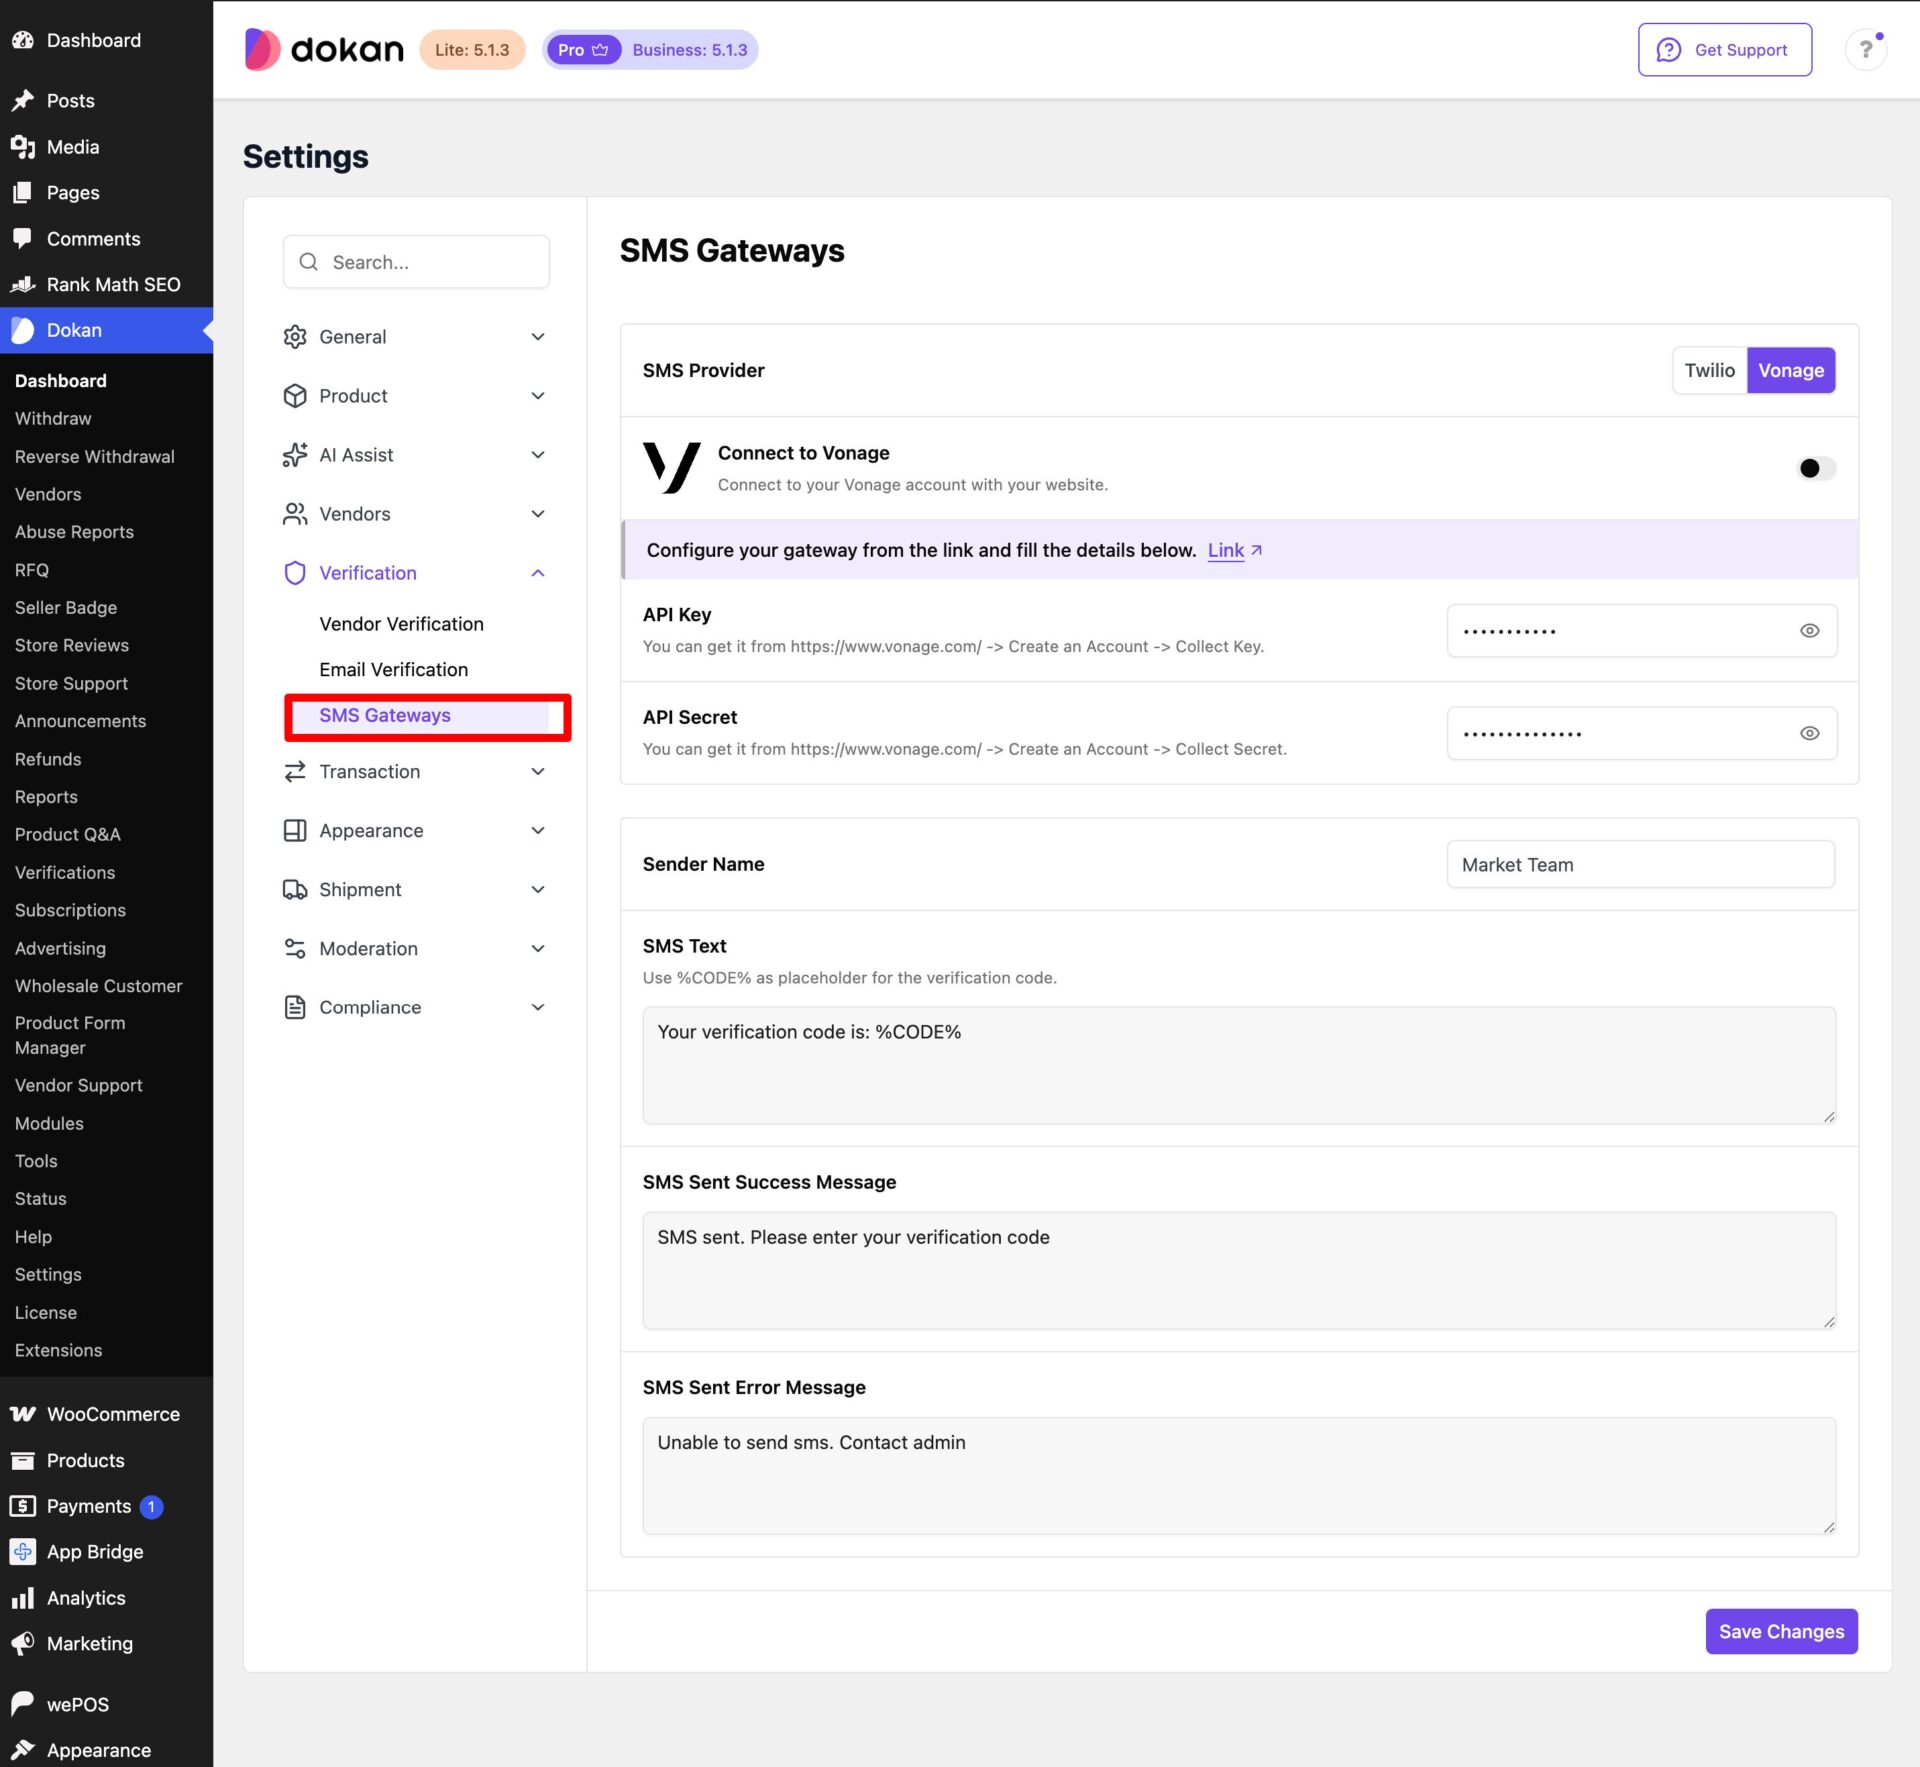The height and width of the screenshot is (1767, 1920).
Task: Click the Get Support button
Action: click(x=1724, y=50)
